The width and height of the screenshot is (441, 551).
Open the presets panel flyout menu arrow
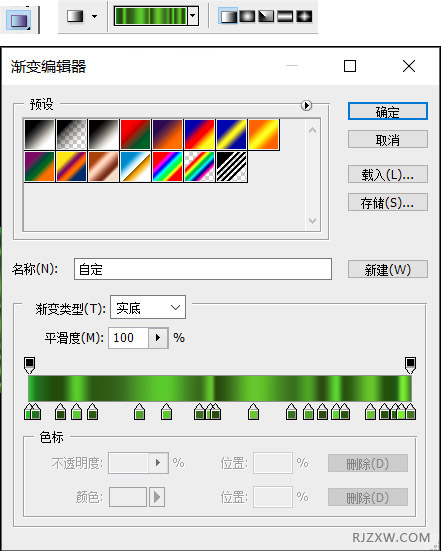pos(306,105)
